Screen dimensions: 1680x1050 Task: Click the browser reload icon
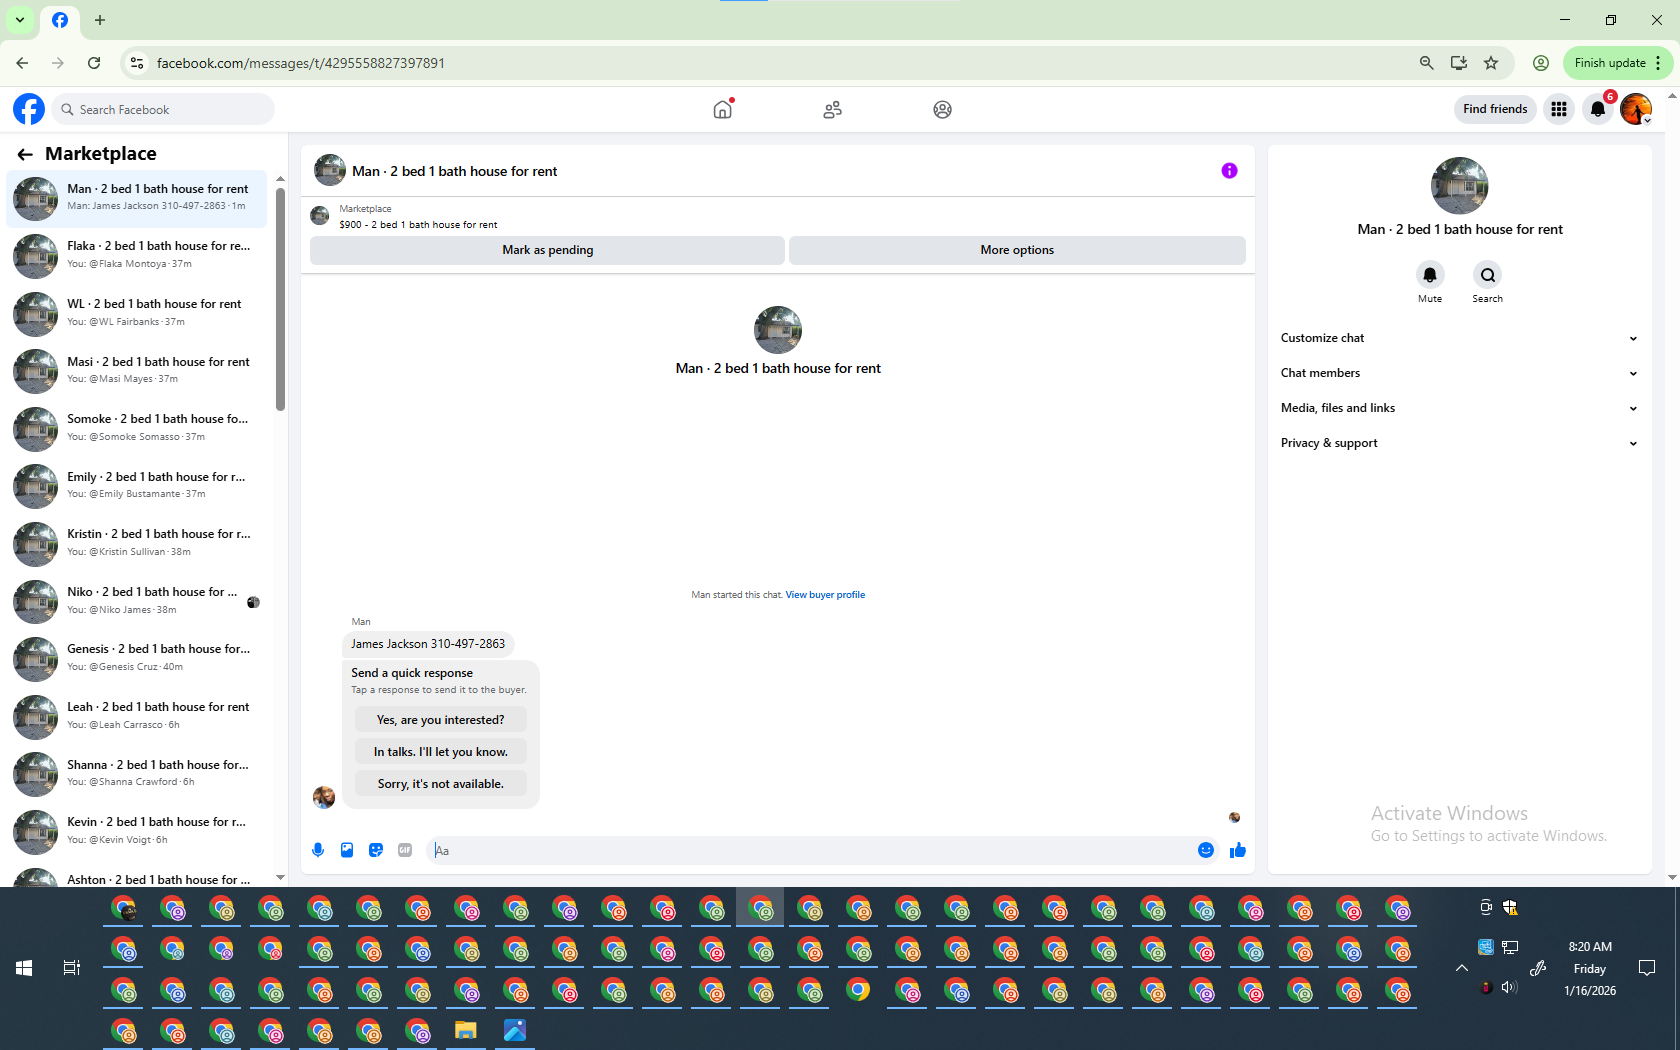pyautogui.click(x=94, y=63)
